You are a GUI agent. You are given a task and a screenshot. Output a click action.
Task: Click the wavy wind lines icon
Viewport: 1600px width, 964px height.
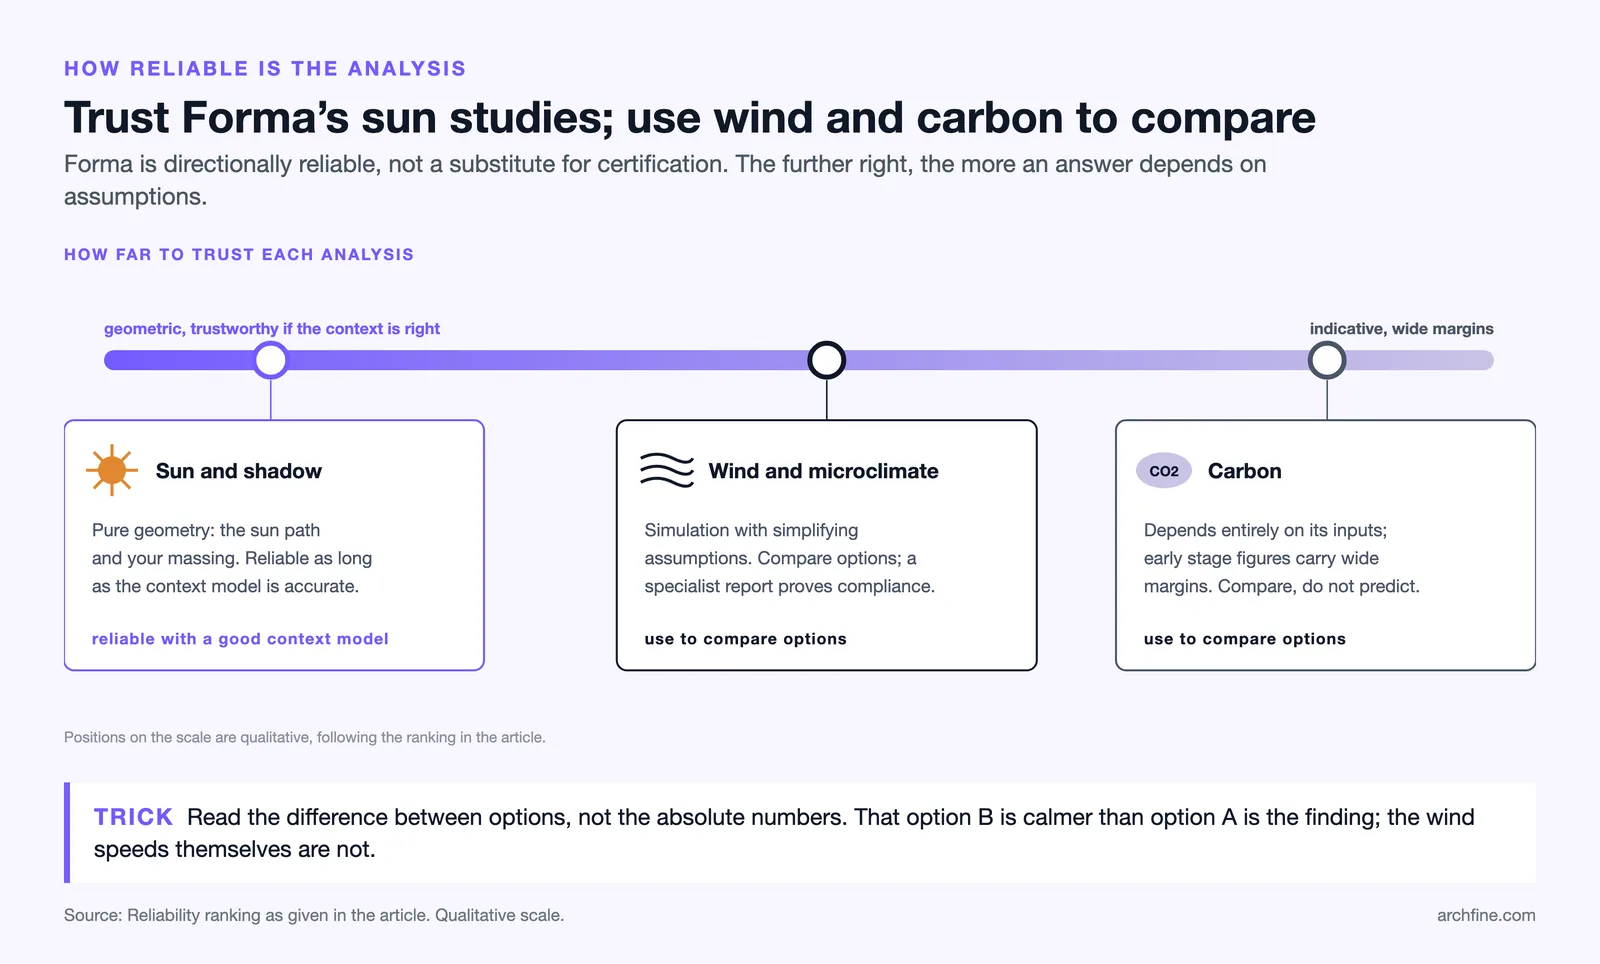point(667,470)
